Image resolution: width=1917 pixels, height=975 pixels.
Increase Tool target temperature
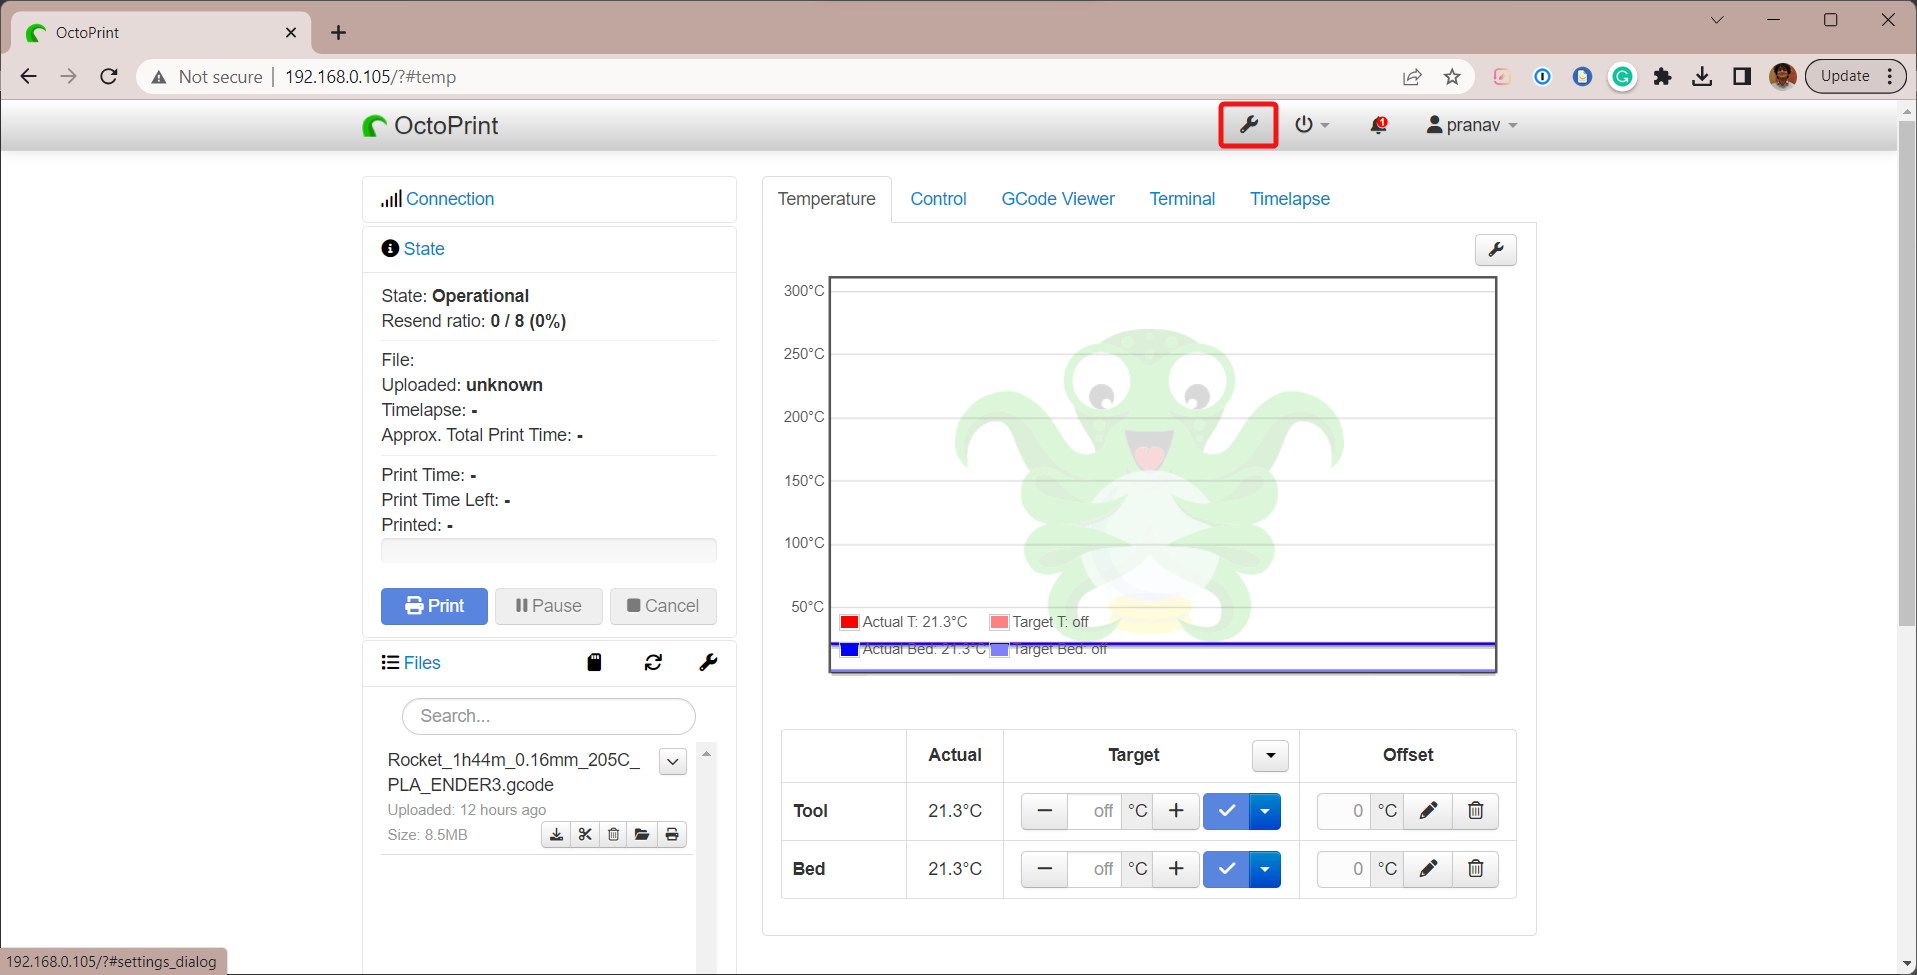point(1176,811)
